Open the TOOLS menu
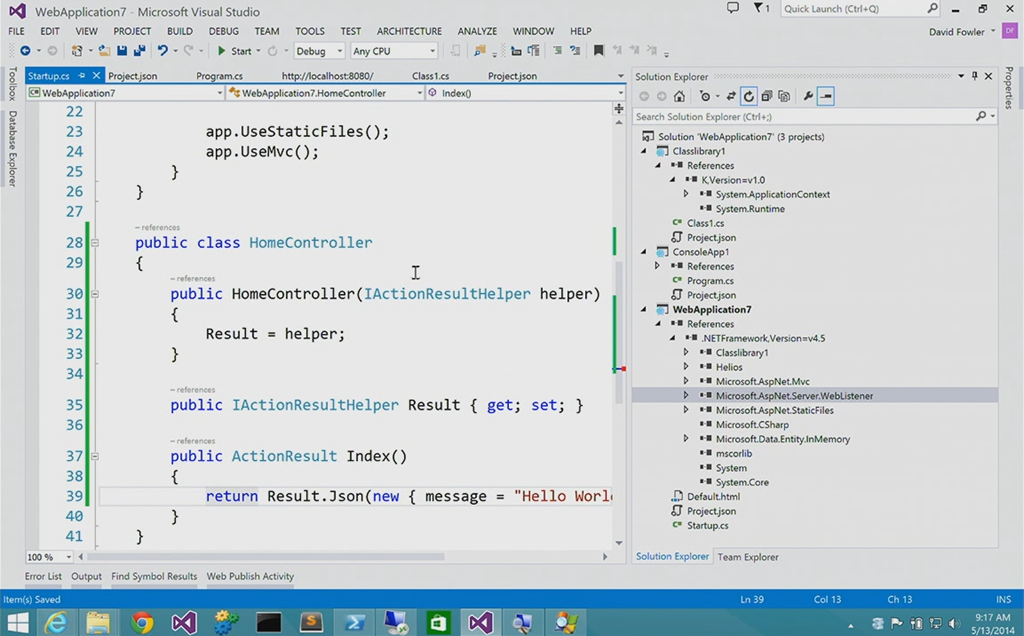This screenshot has height=636, width=1024. point(310,31)
